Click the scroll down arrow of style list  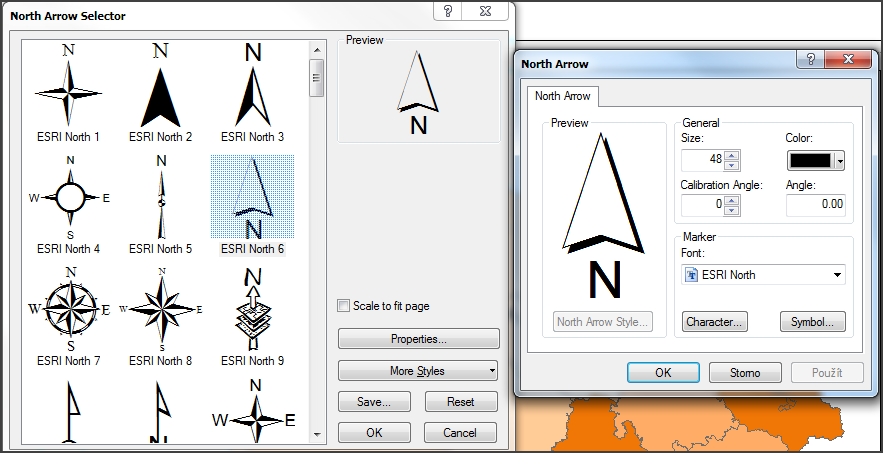coord(317,434)
